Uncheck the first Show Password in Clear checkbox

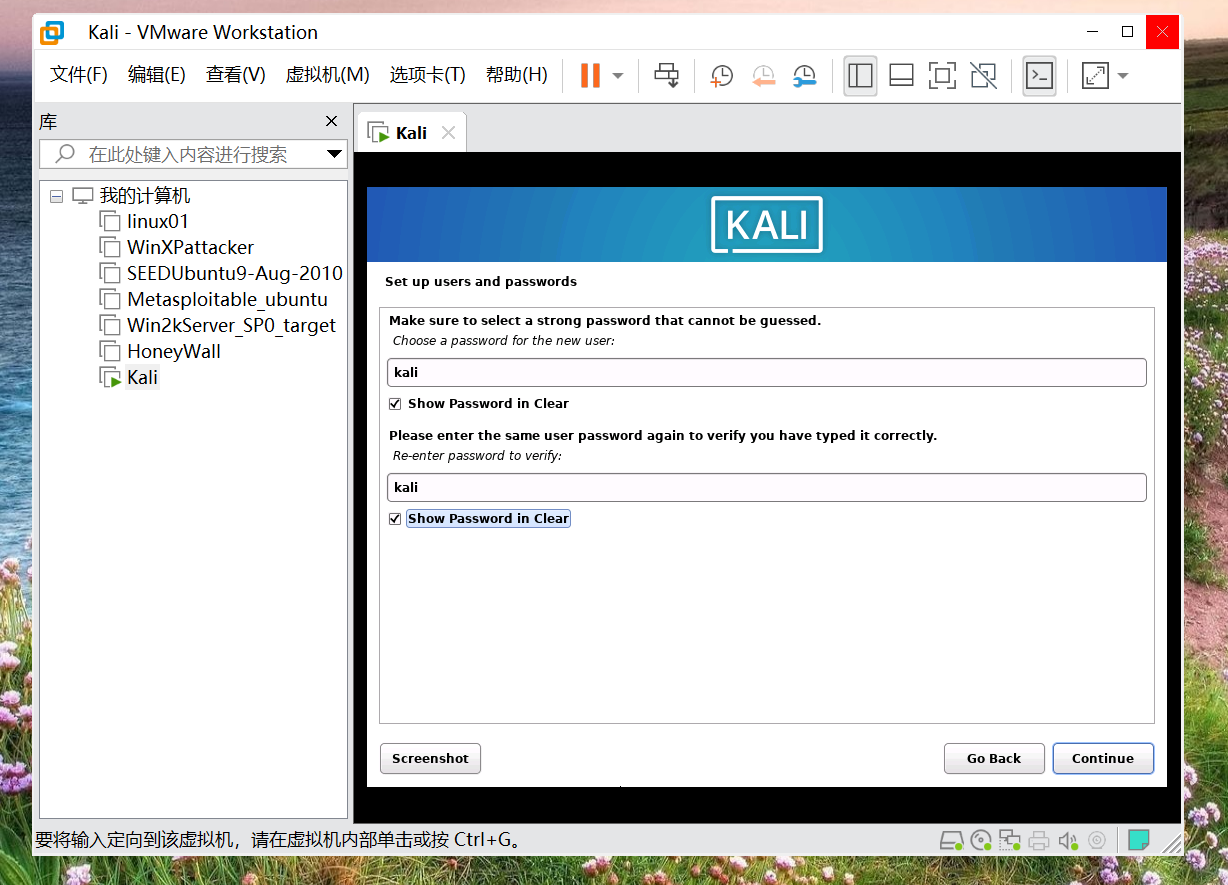pyautogui.click(x=396, y=404)
